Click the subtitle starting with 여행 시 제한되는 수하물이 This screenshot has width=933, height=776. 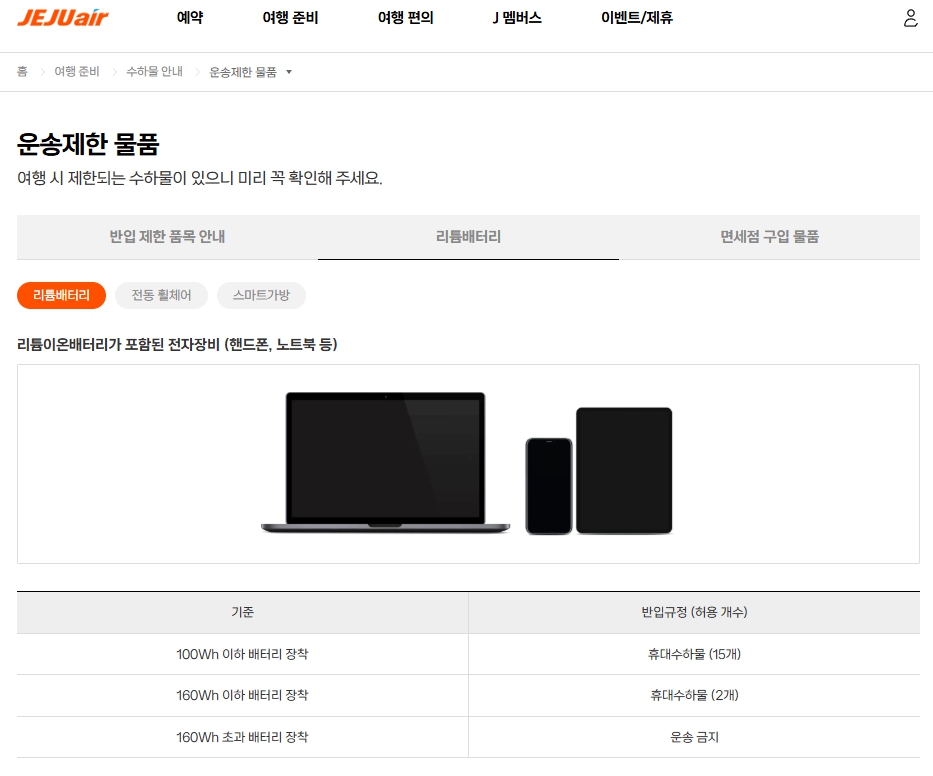pyautogui.click(x=199, y=178)
